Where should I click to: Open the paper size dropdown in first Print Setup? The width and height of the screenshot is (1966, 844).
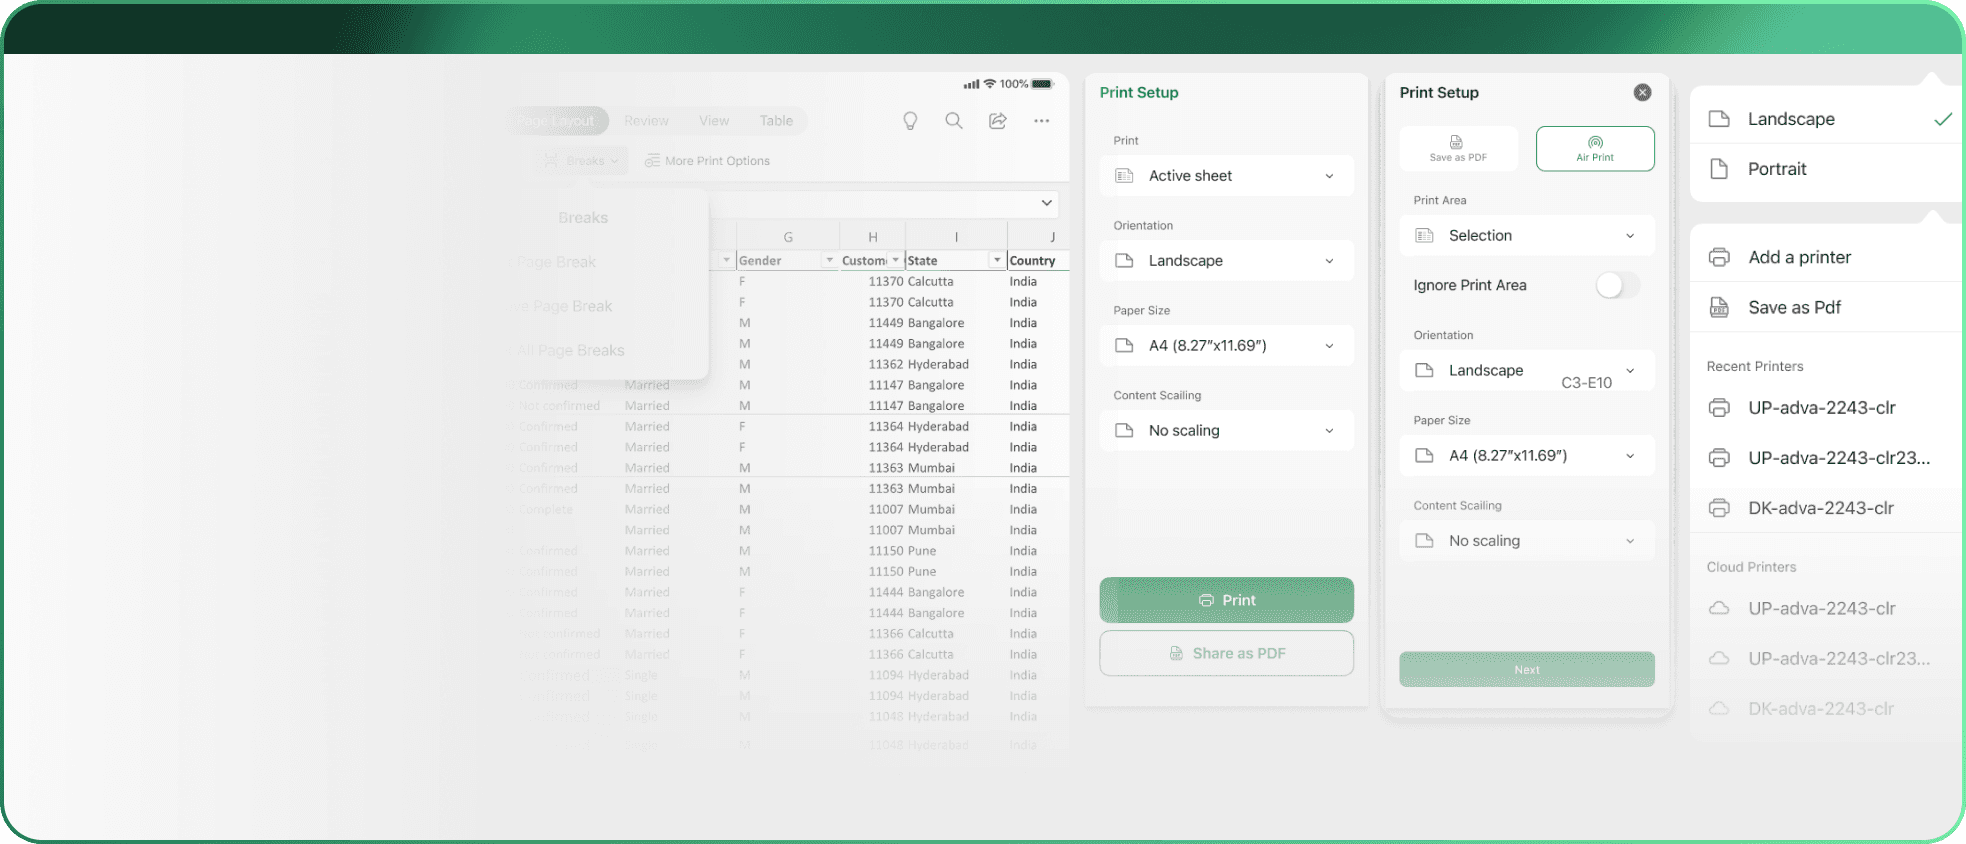(x=1226, y=346)
